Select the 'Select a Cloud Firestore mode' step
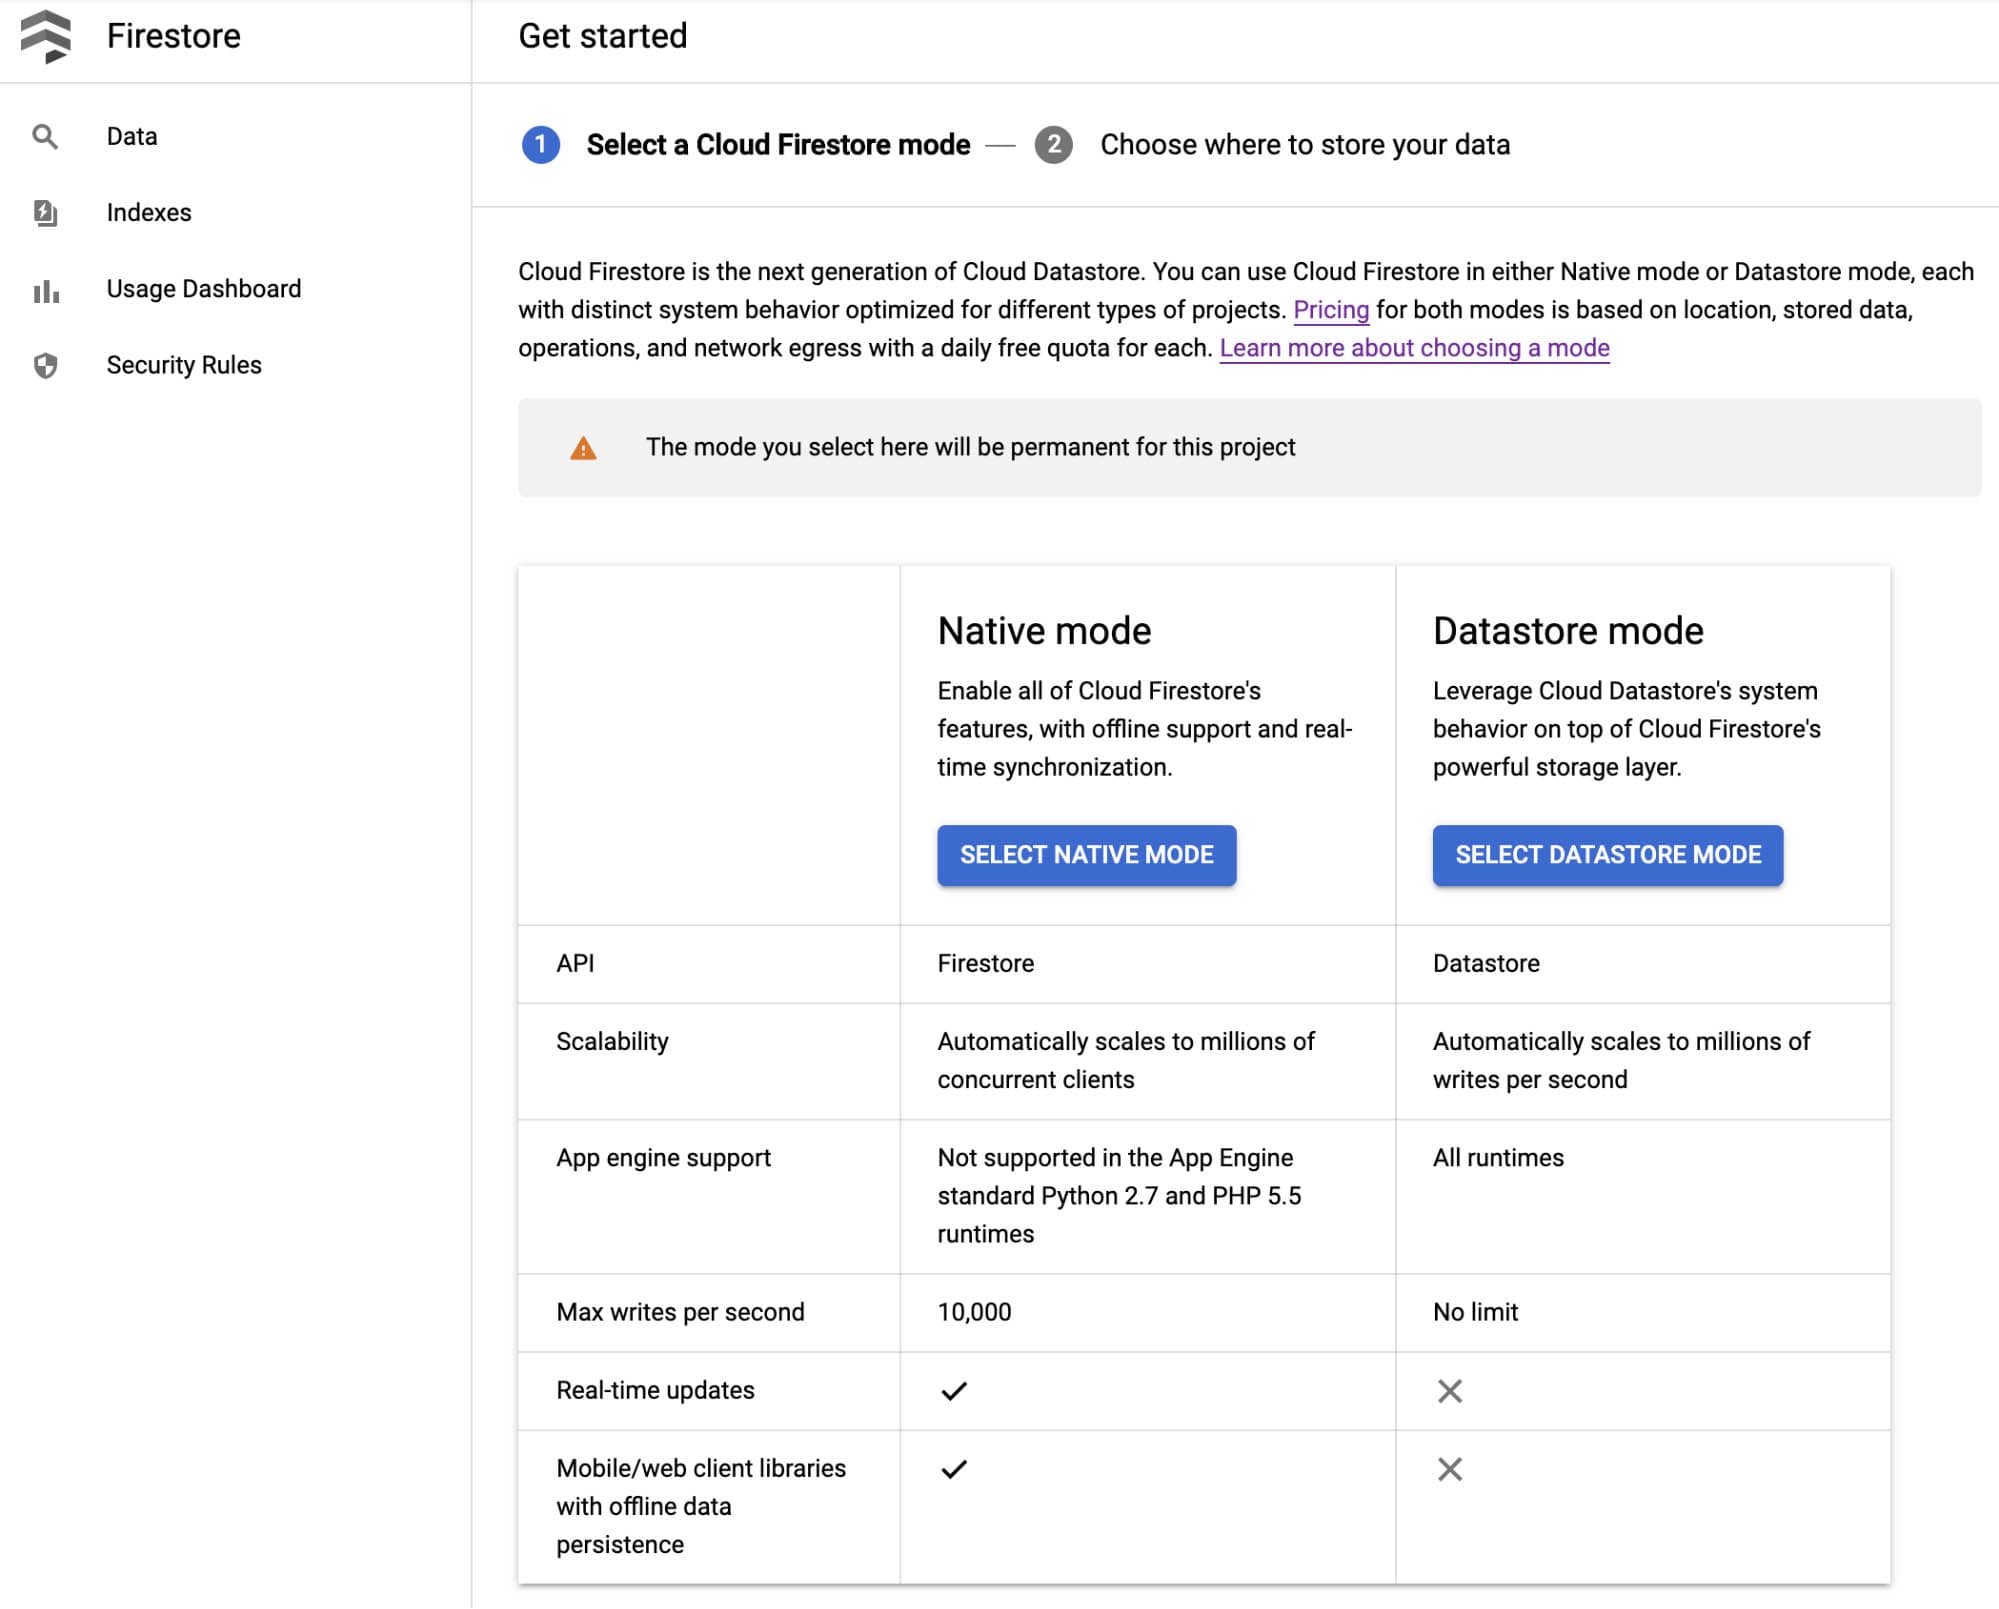 (778, 145)
